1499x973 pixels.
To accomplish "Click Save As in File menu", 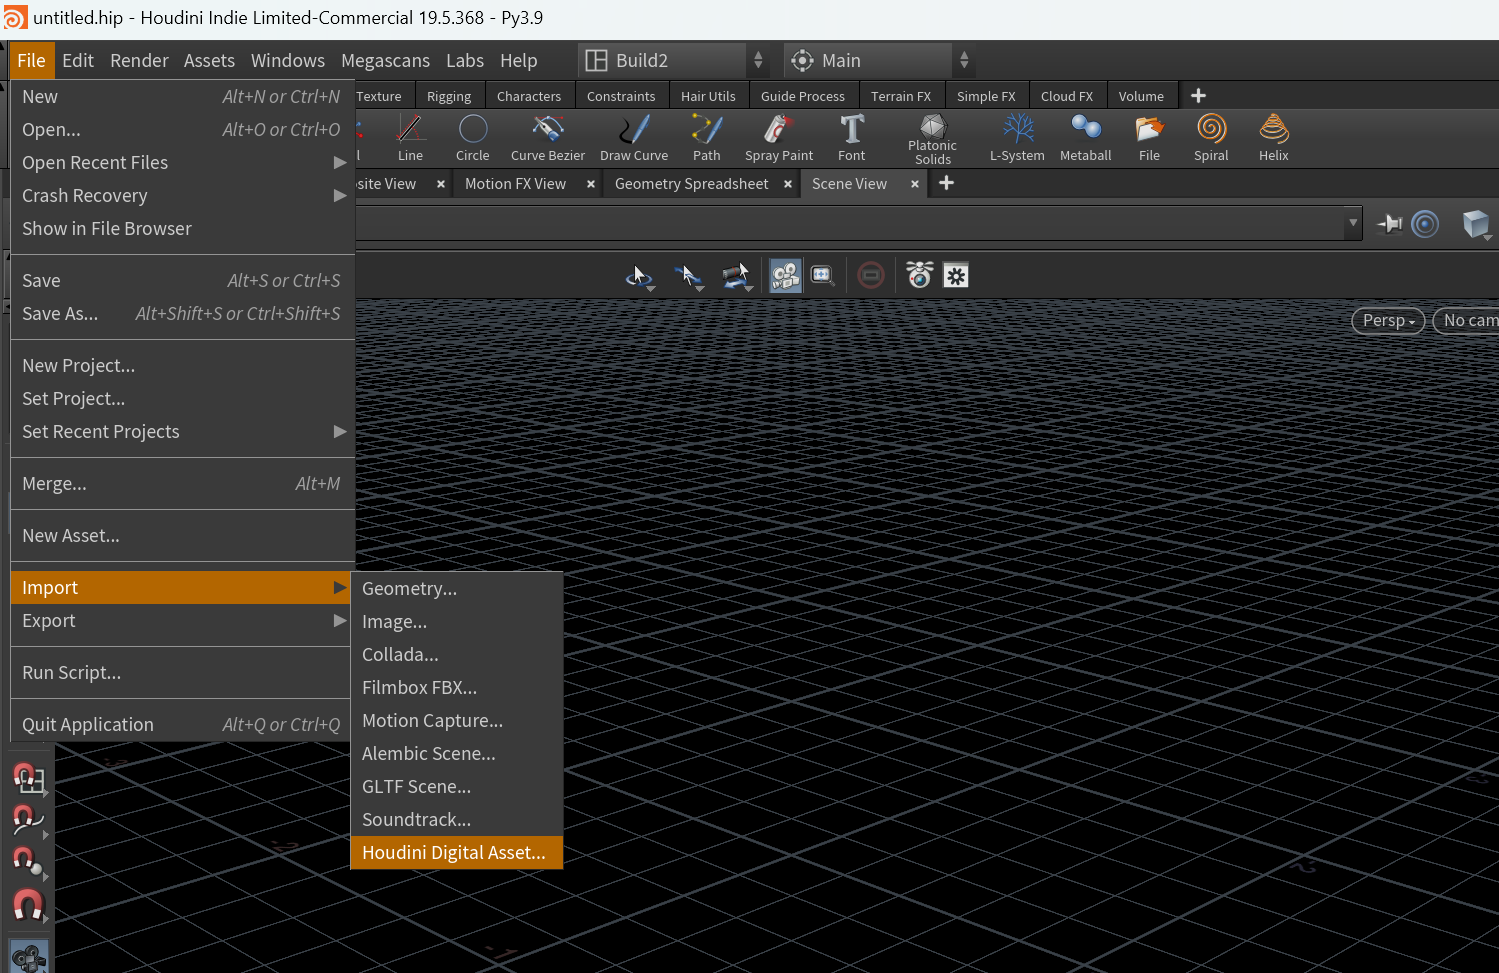I will point(183,314).
